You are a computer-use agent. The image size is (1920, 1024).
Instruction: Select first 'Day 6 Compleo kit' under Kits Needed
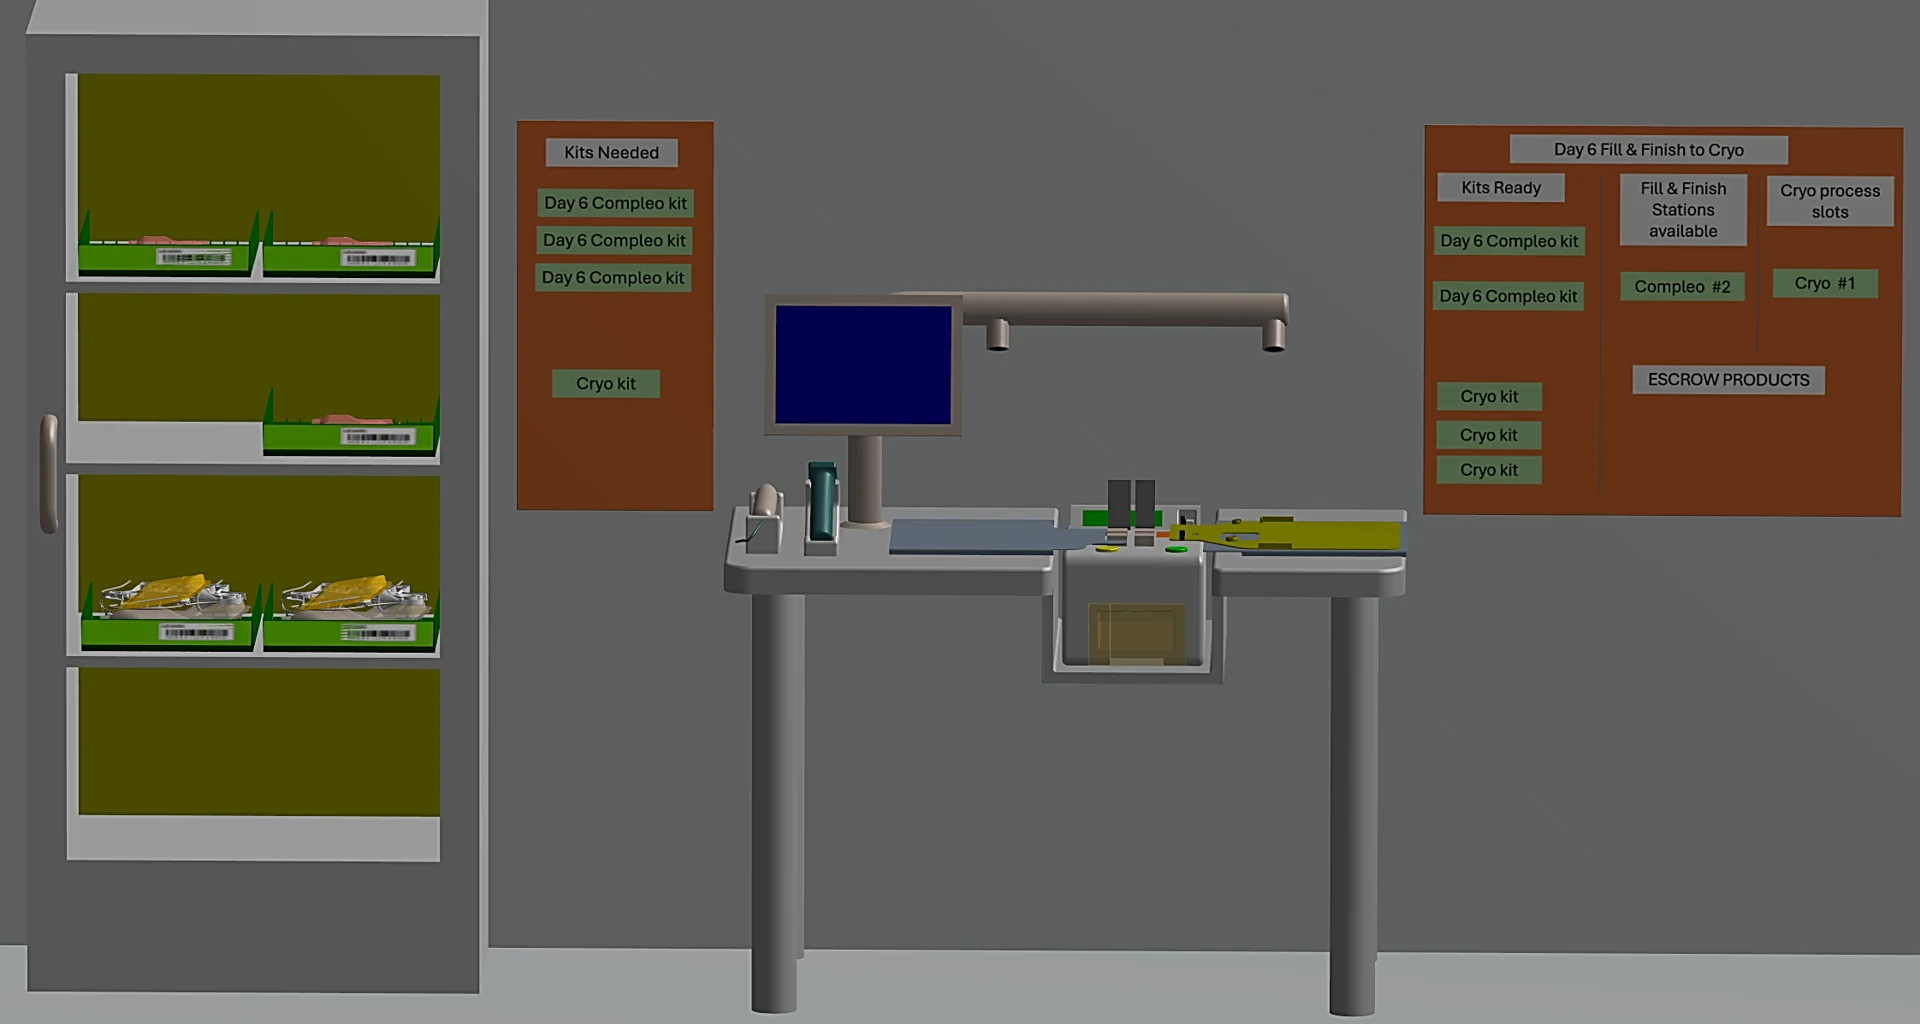pos(615,203)
